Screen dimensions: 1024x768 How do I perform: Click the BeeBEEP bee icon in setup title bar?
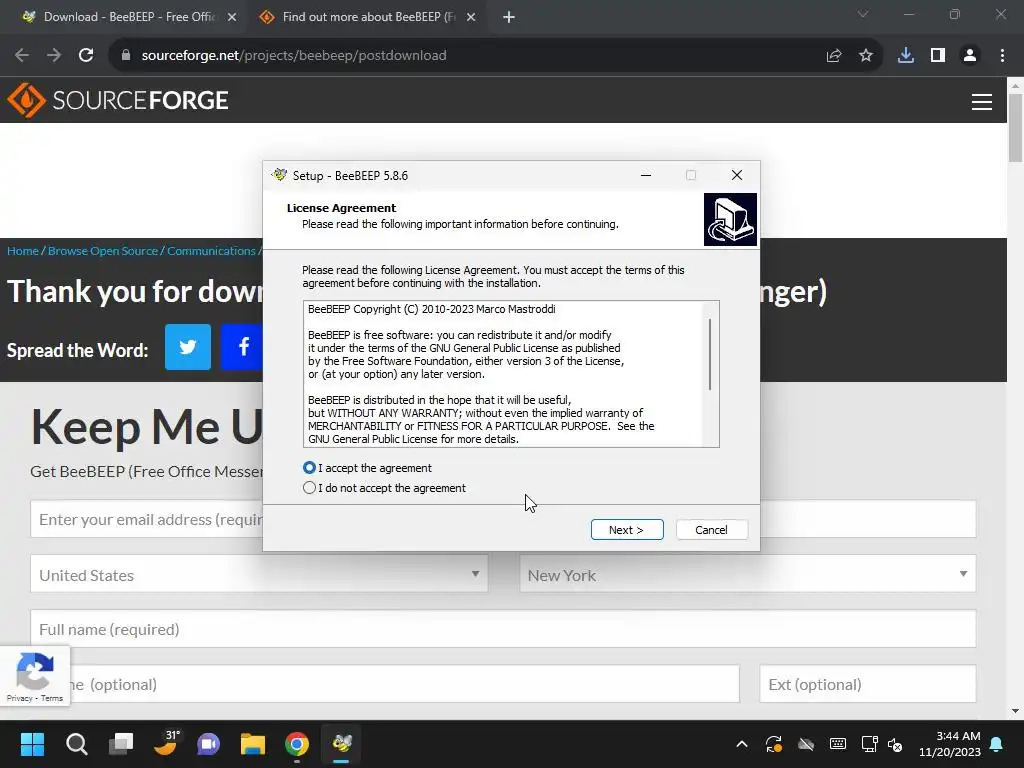(280, 175)
